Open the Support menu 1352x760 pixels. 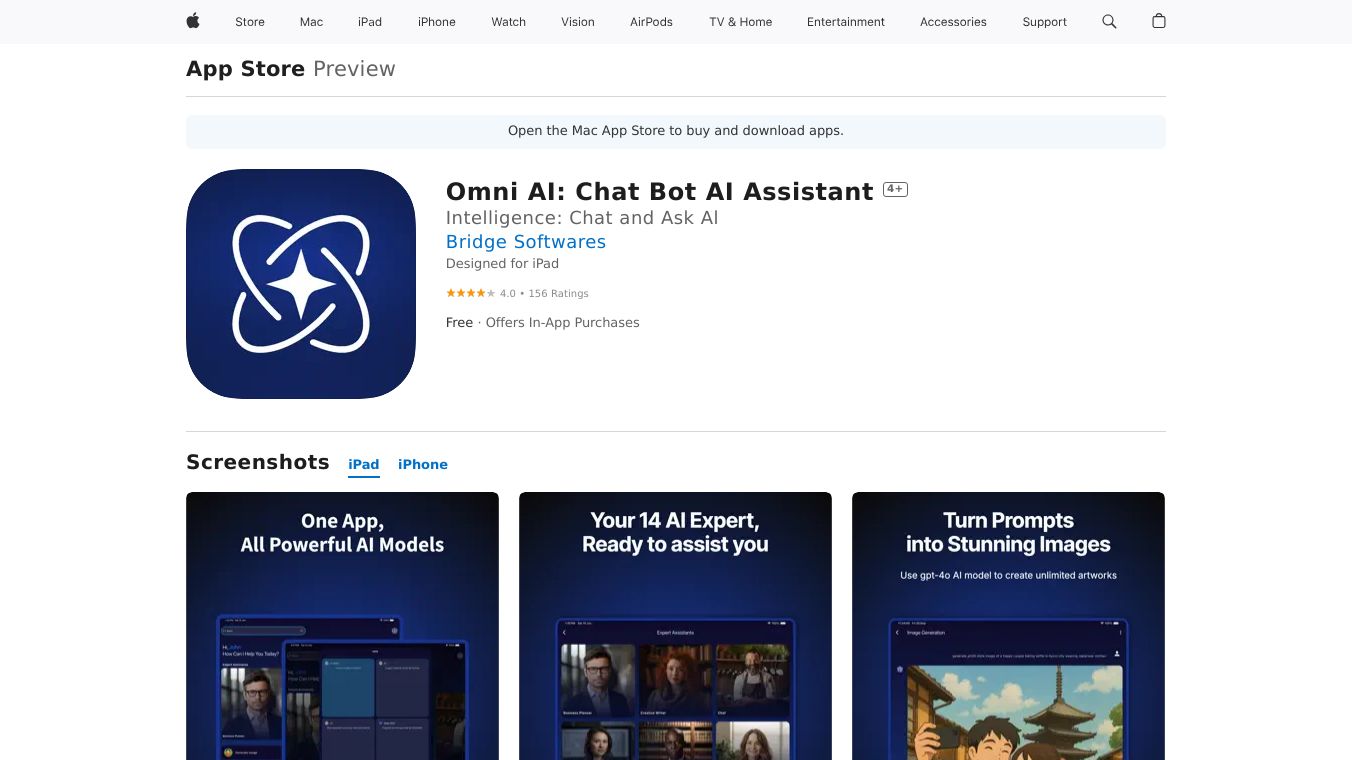click(1045, 22)
